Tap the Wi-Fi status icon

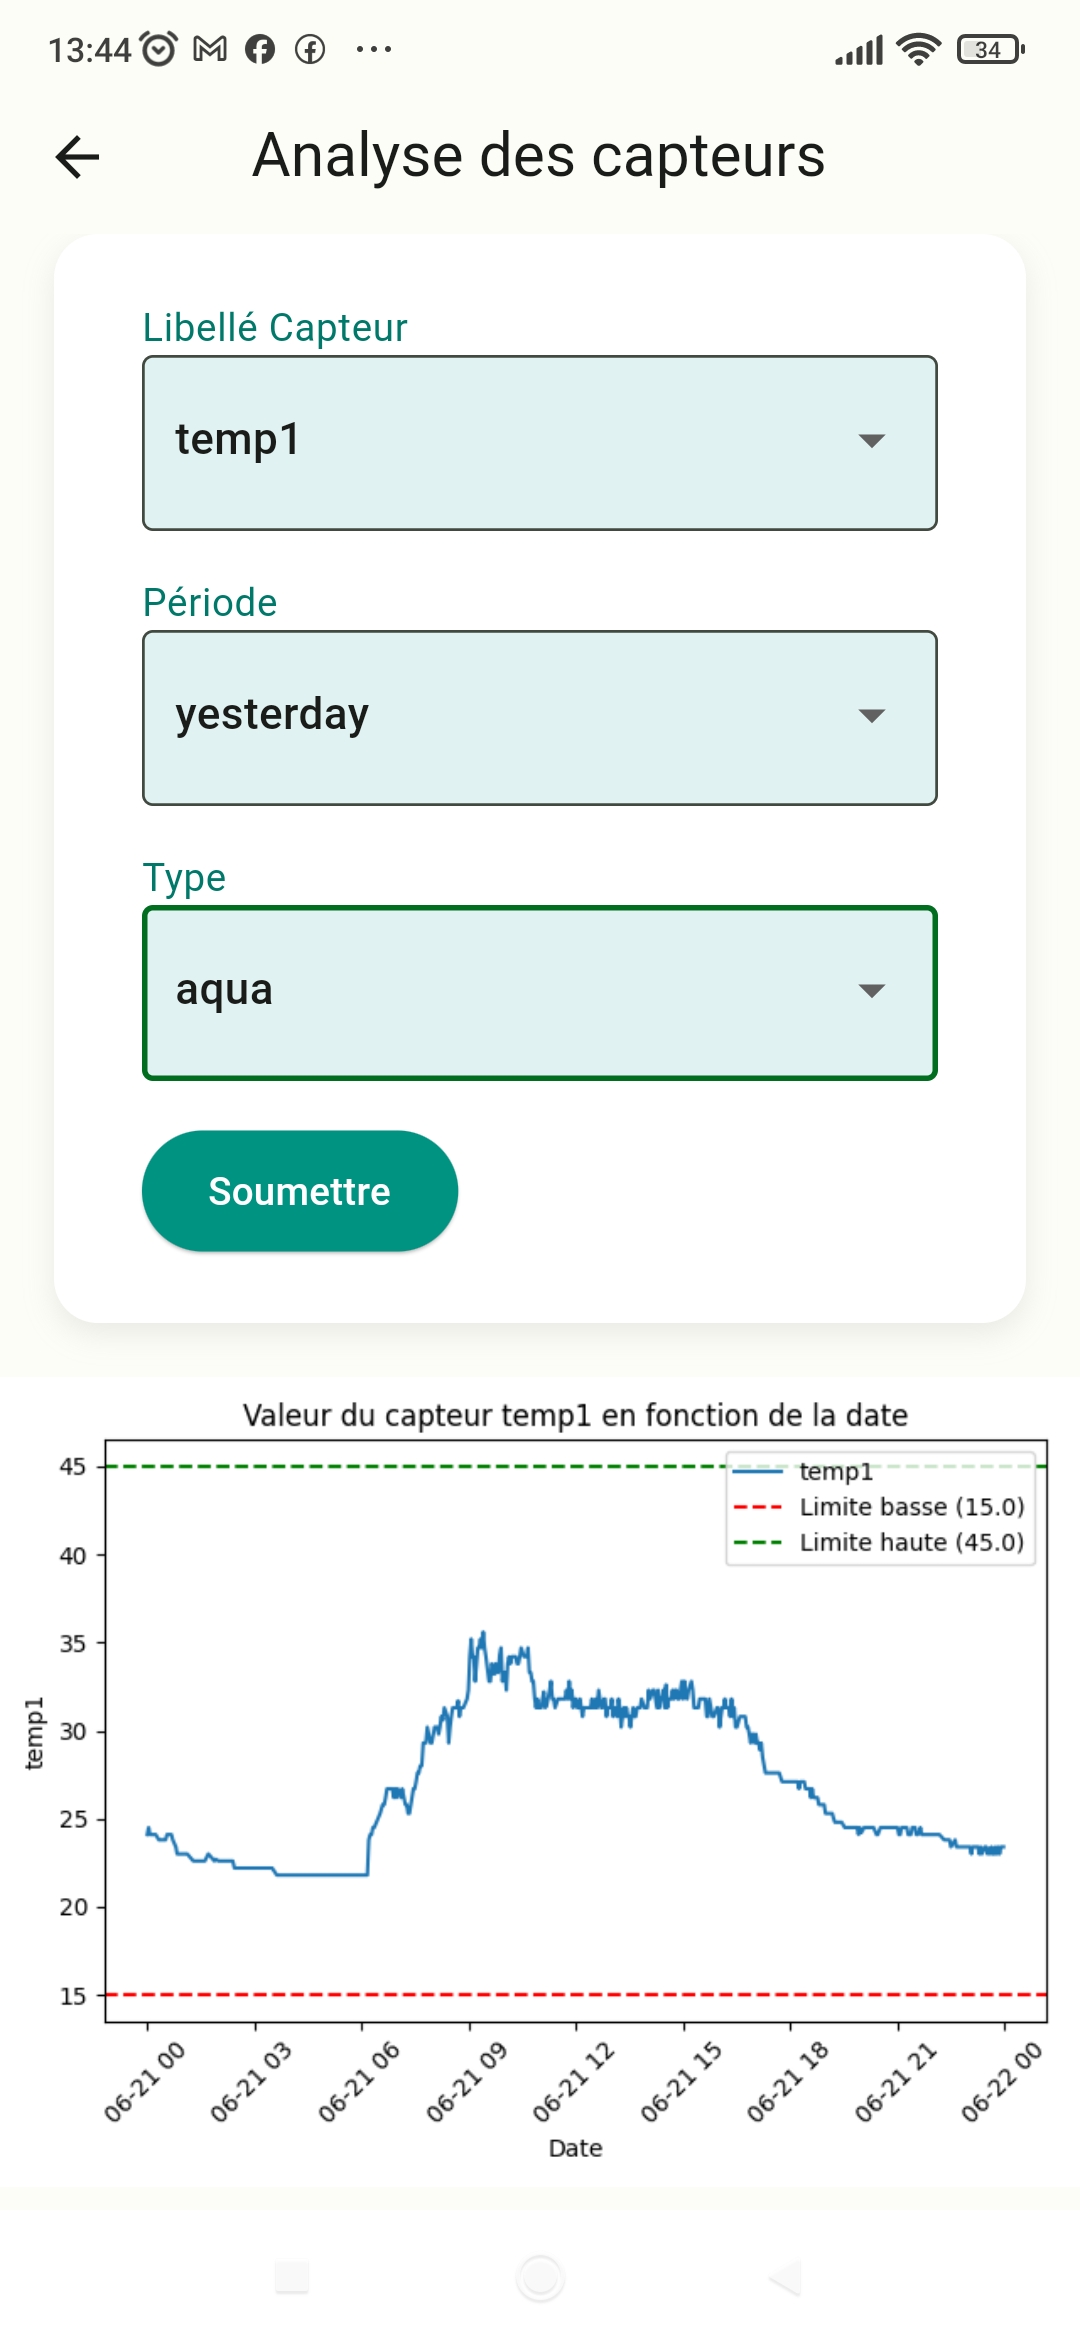[x=918, y=49]
